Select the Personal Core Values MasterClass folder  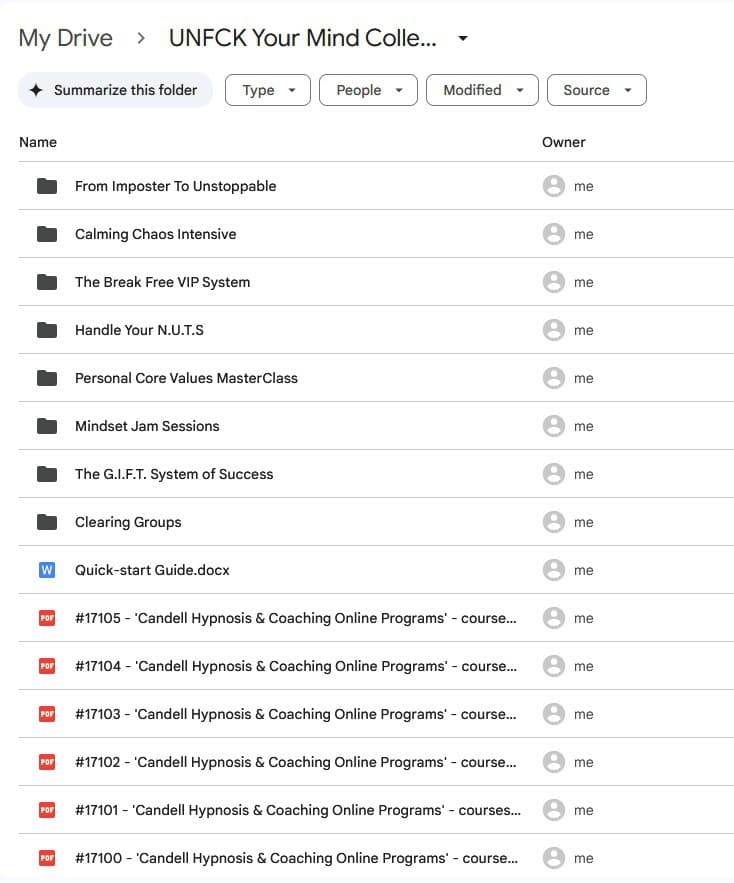tap(186, 378)
